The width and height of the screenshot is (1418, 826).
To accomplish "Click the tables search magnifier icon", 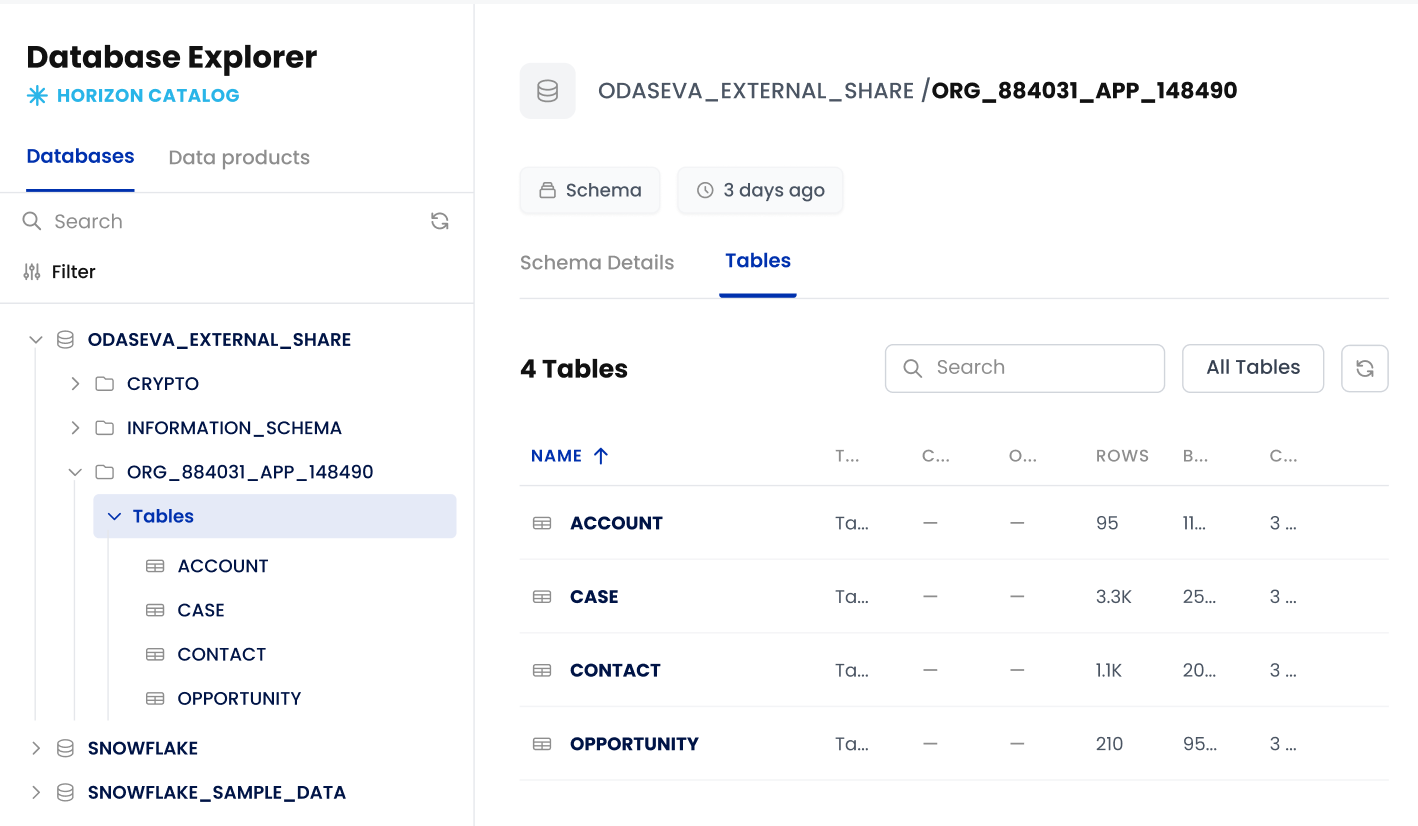I will click(x=912, y=368).
